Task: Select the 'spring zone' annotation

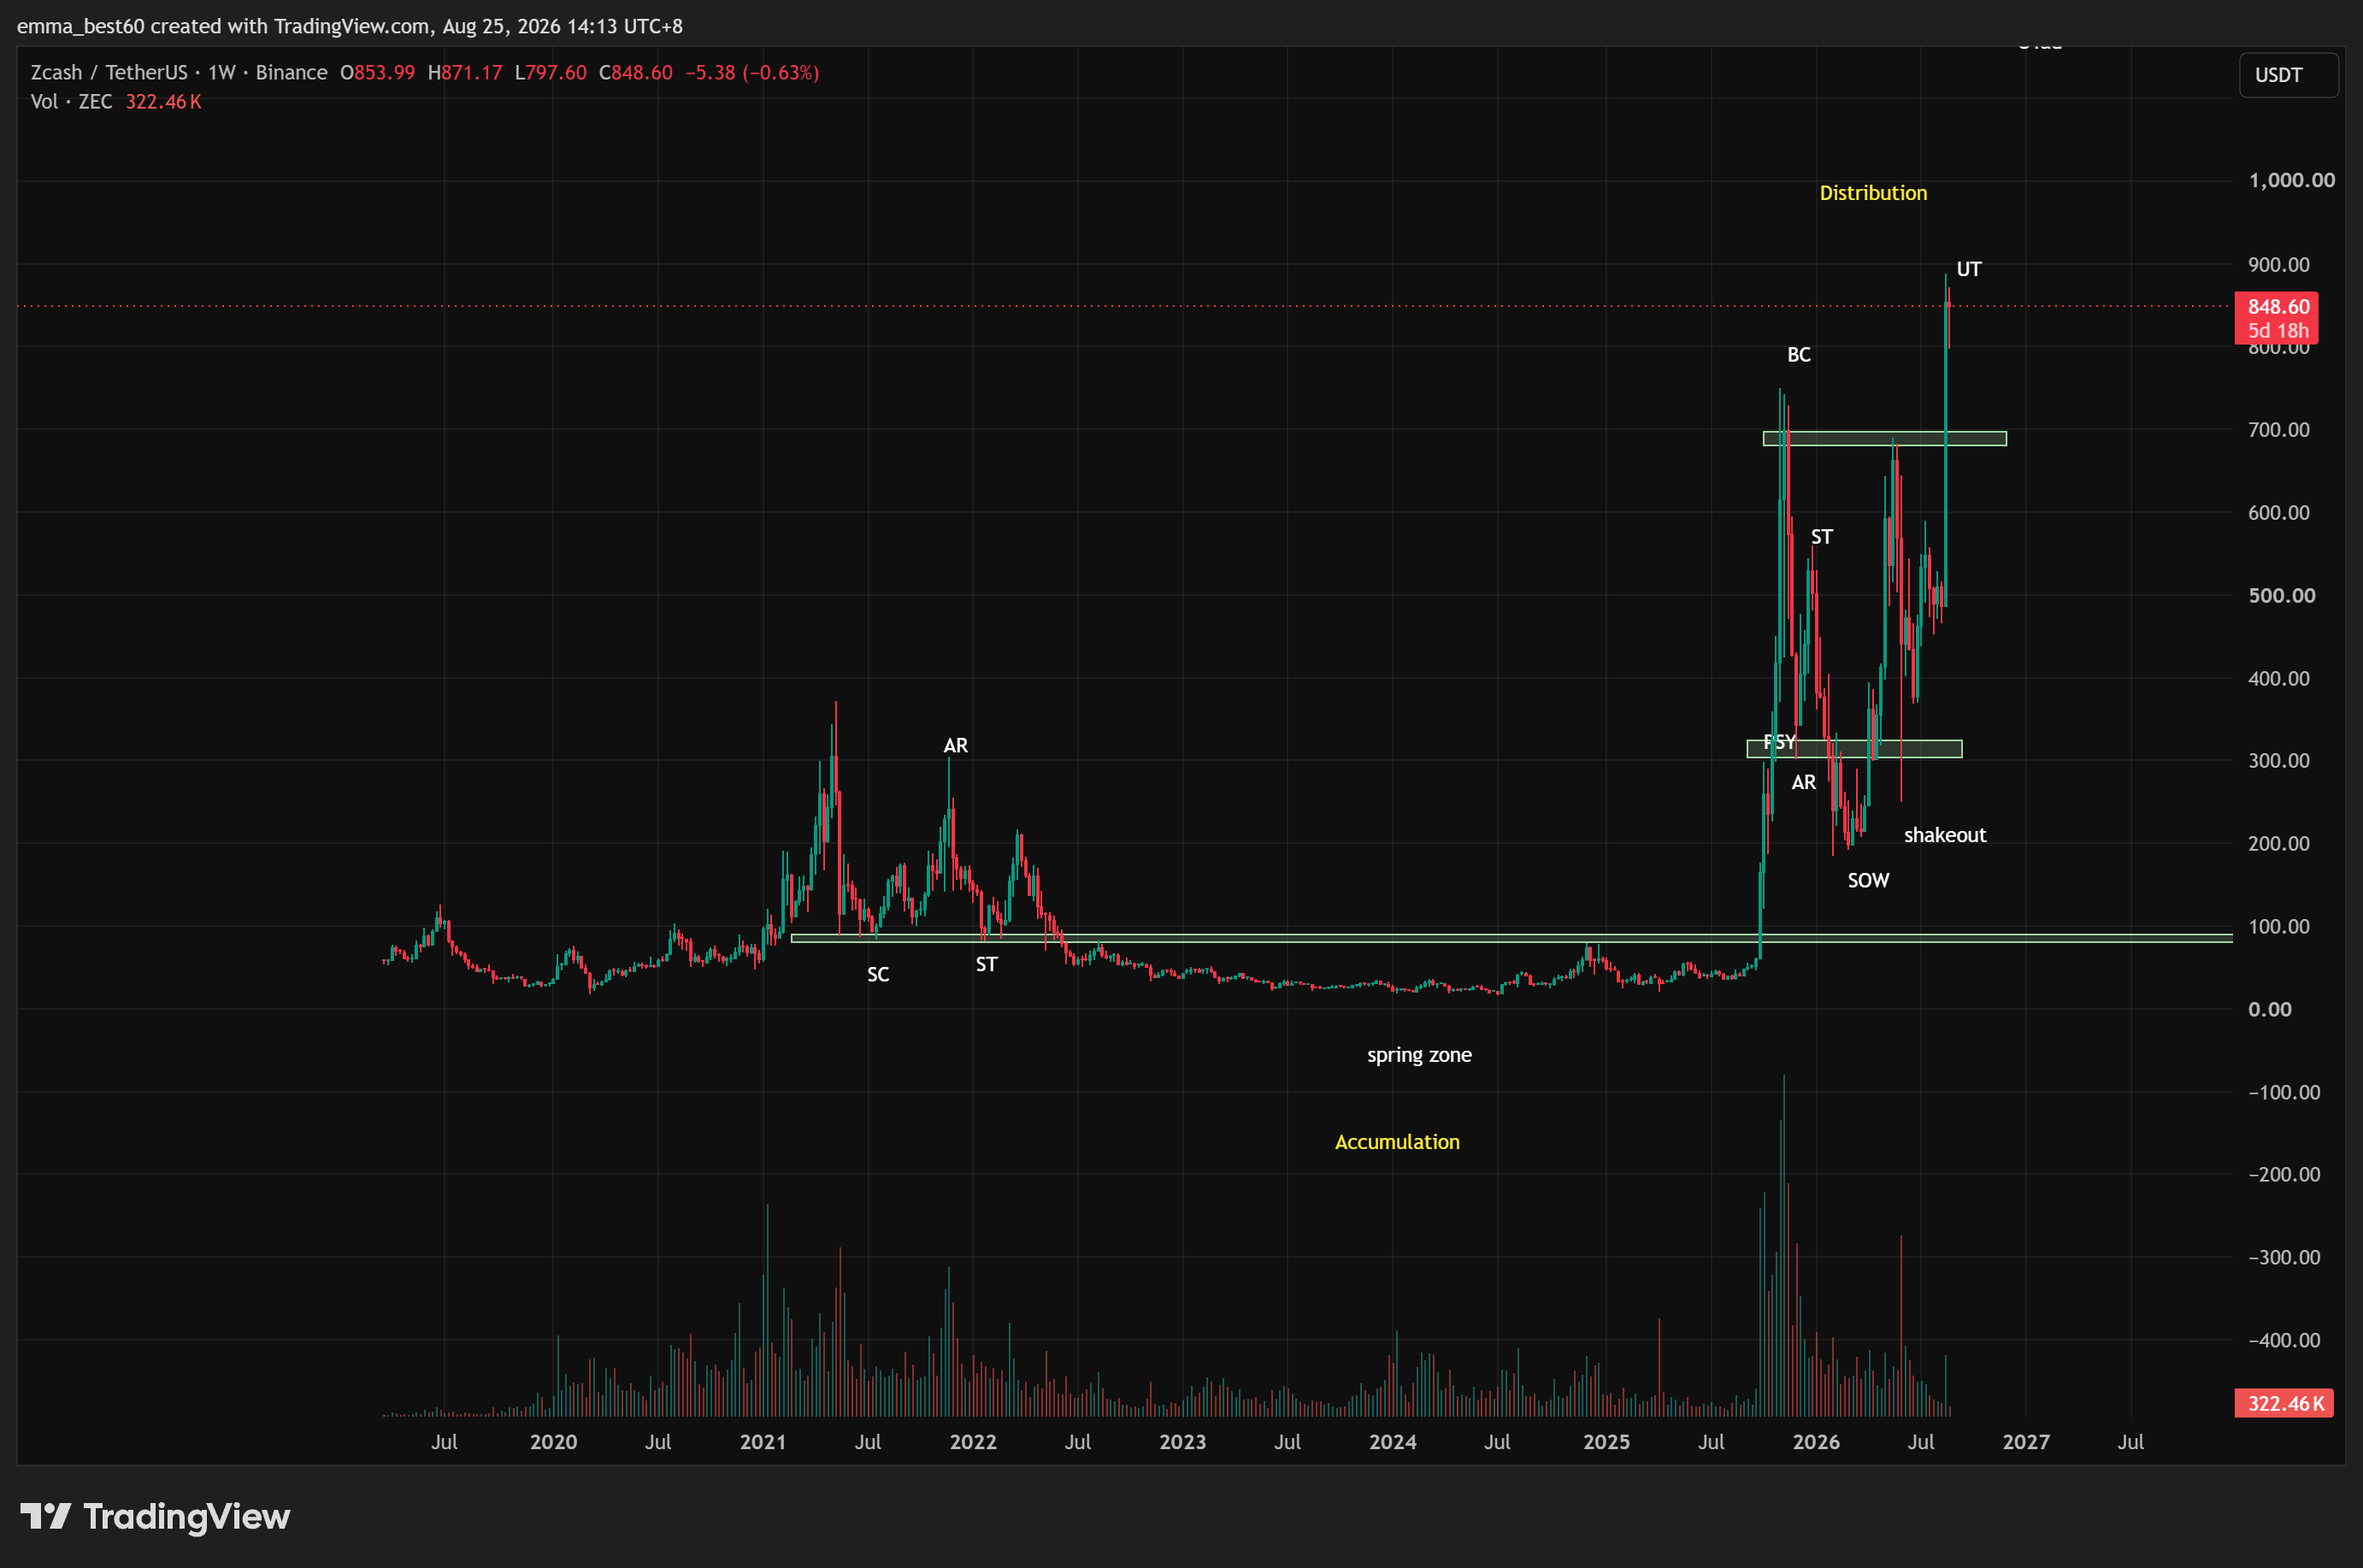Action: point(1419,1055)
